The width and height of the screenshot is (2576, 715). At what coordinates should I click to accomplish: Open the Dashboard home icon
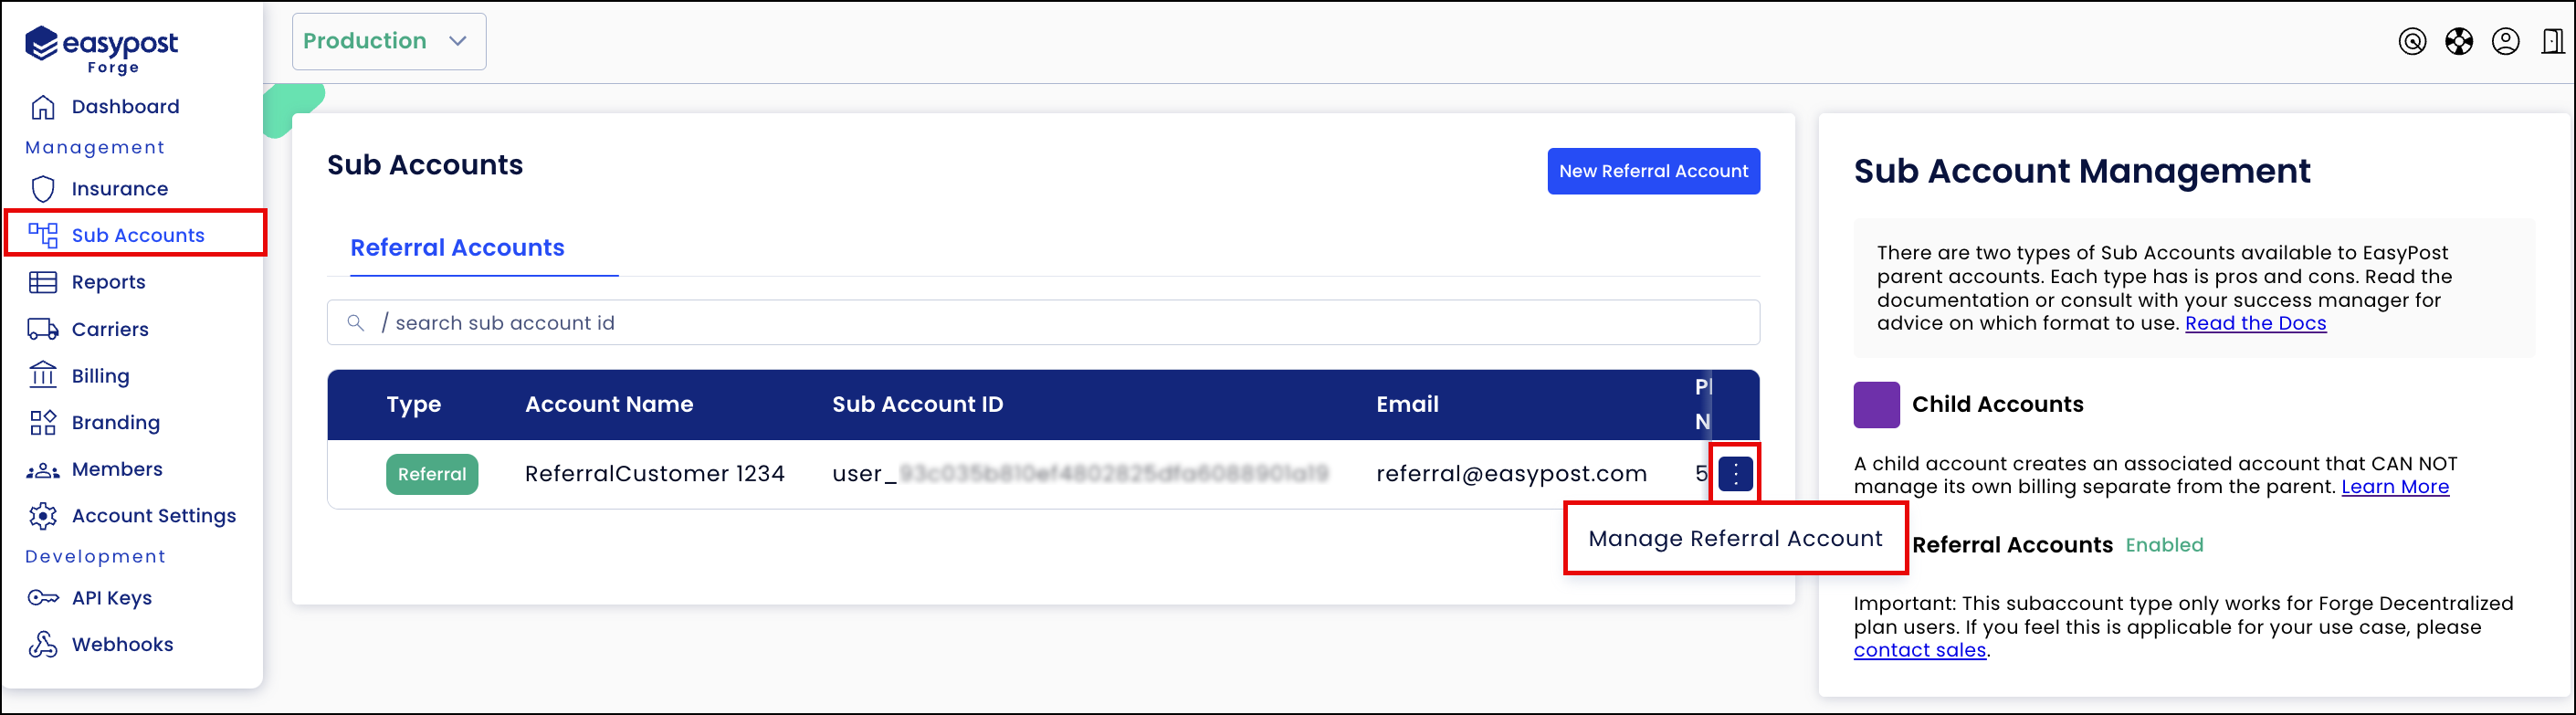coord(43,107)
